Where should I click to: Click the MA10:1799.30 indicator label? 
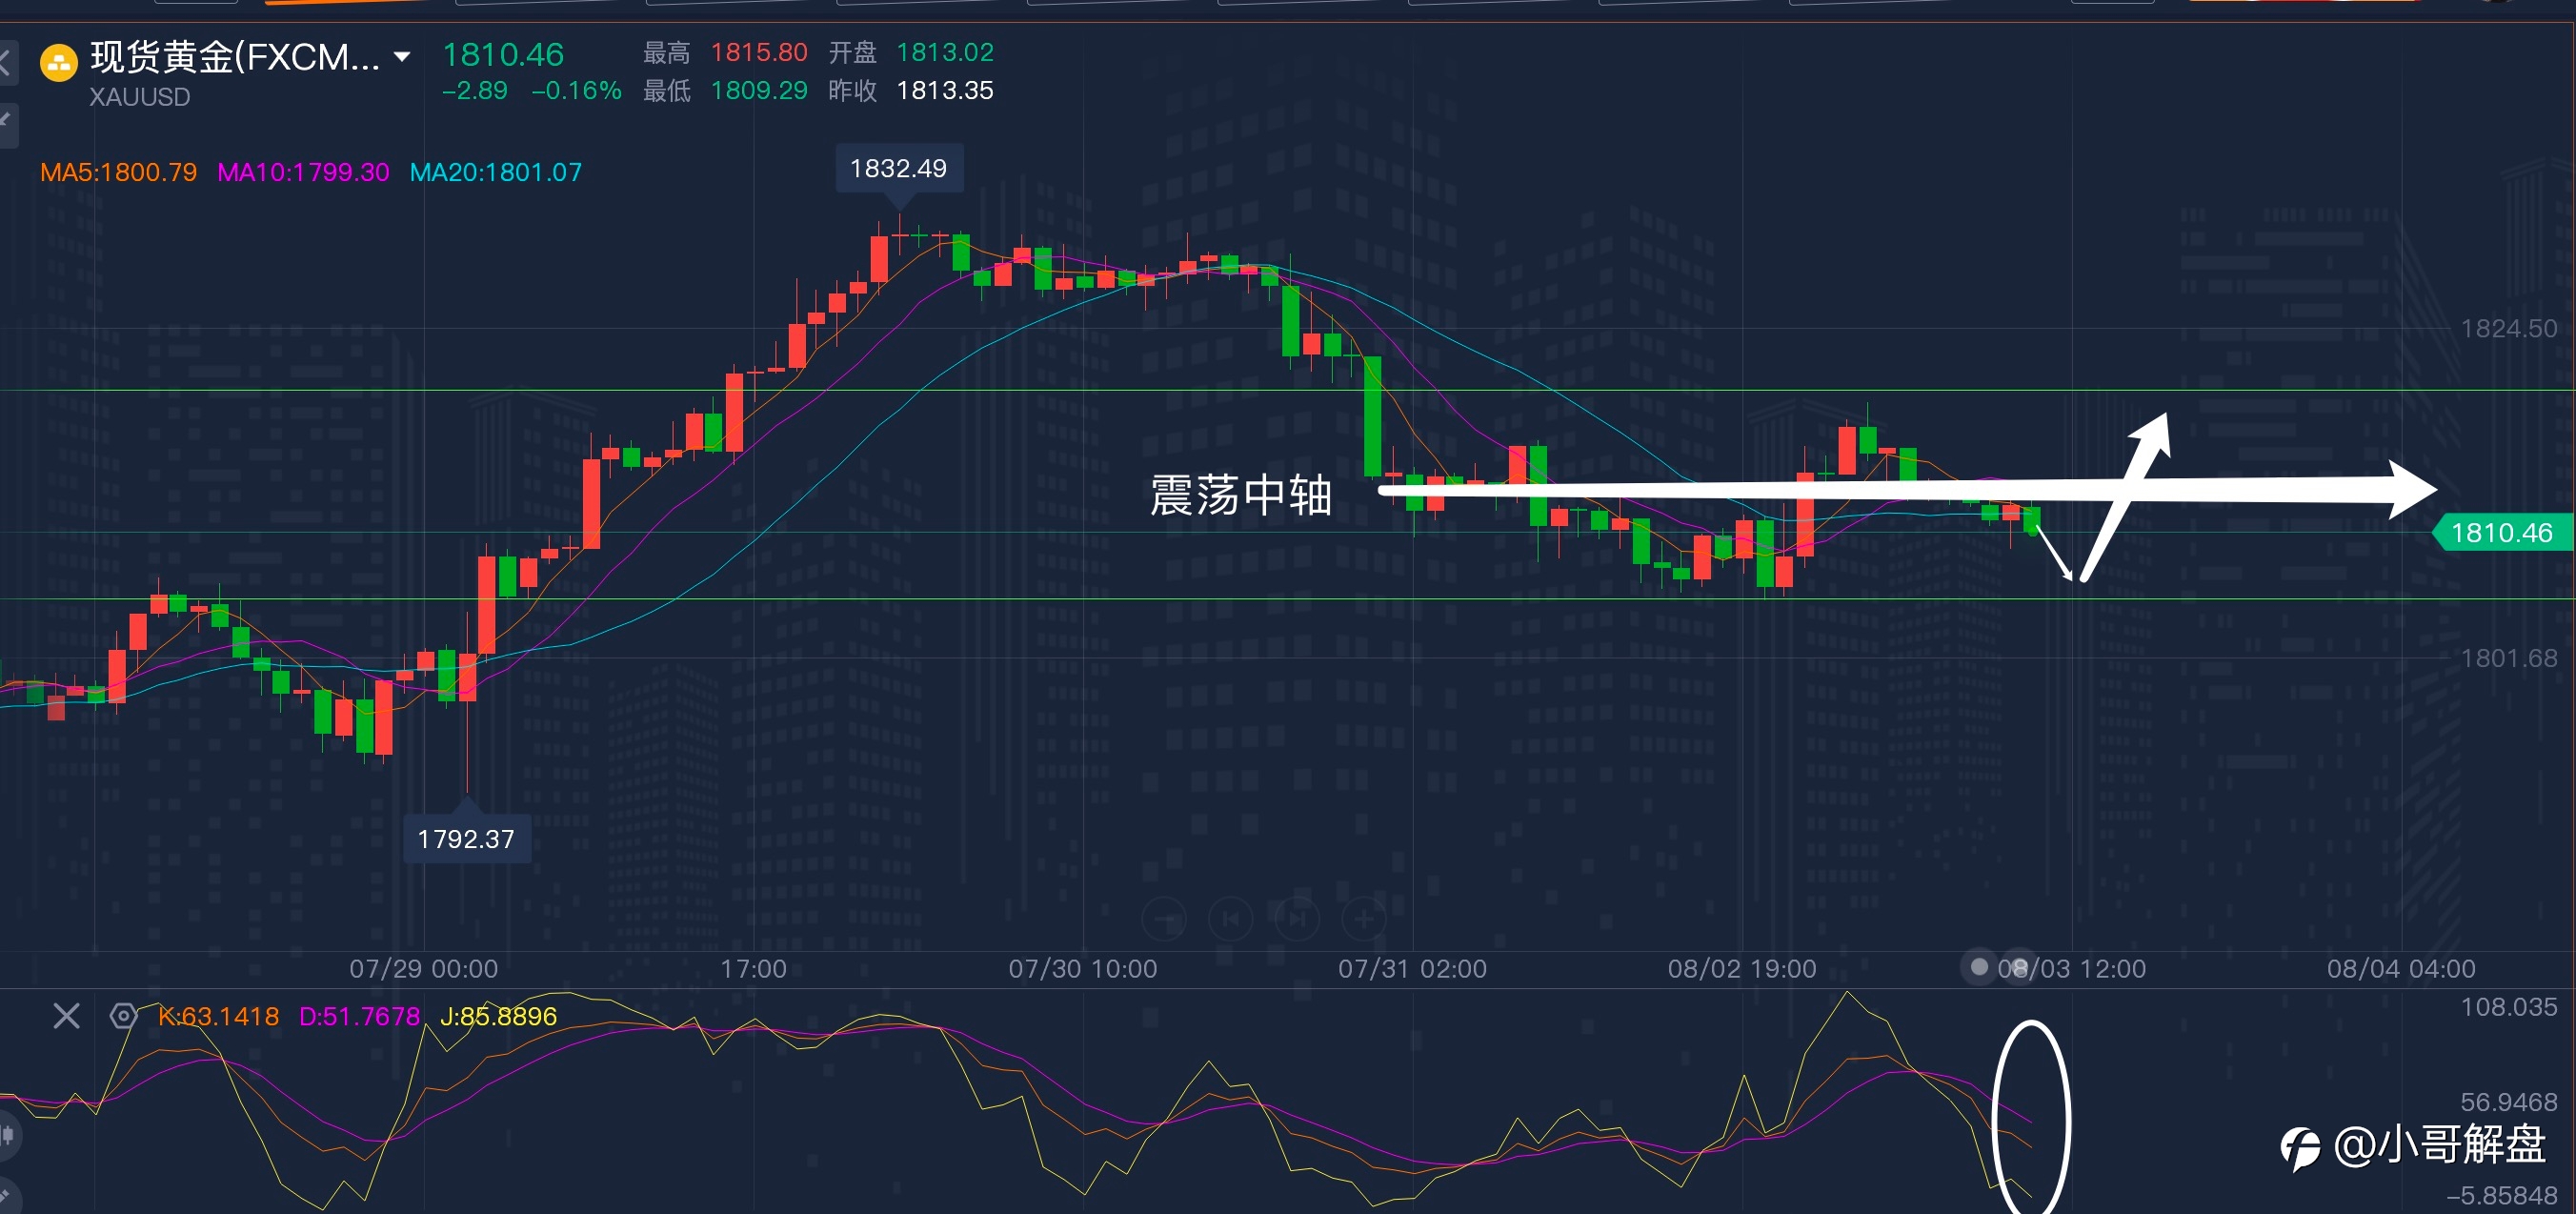pos(304,172)
